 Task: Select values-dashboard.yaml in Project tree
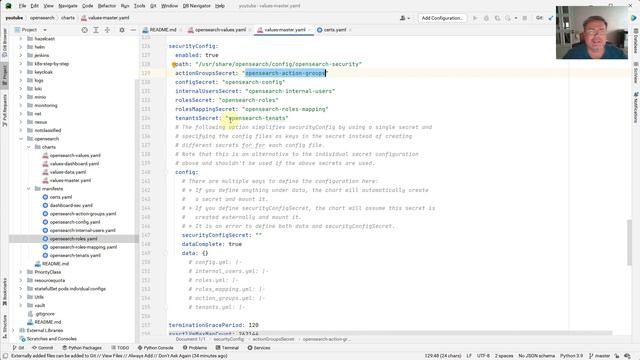tap(74, 164)
